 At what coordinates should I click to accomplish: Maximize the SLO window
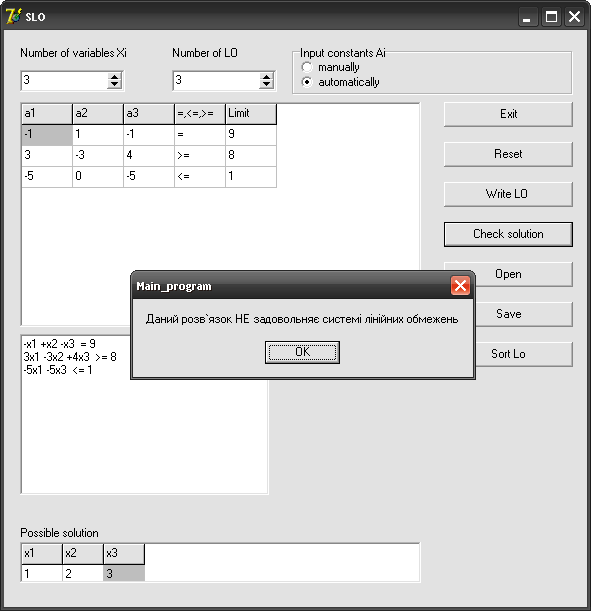(551, 17)
